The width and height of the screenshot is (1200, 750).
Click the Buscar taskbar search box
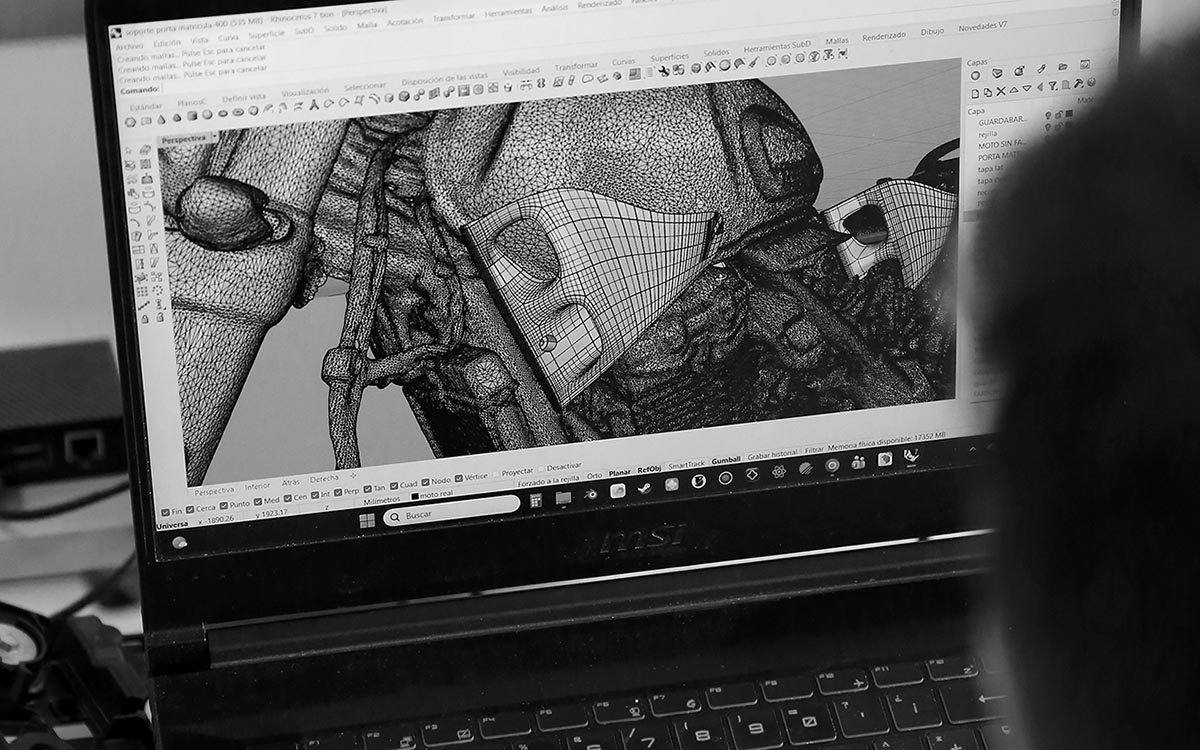click(x=452, y=511)
